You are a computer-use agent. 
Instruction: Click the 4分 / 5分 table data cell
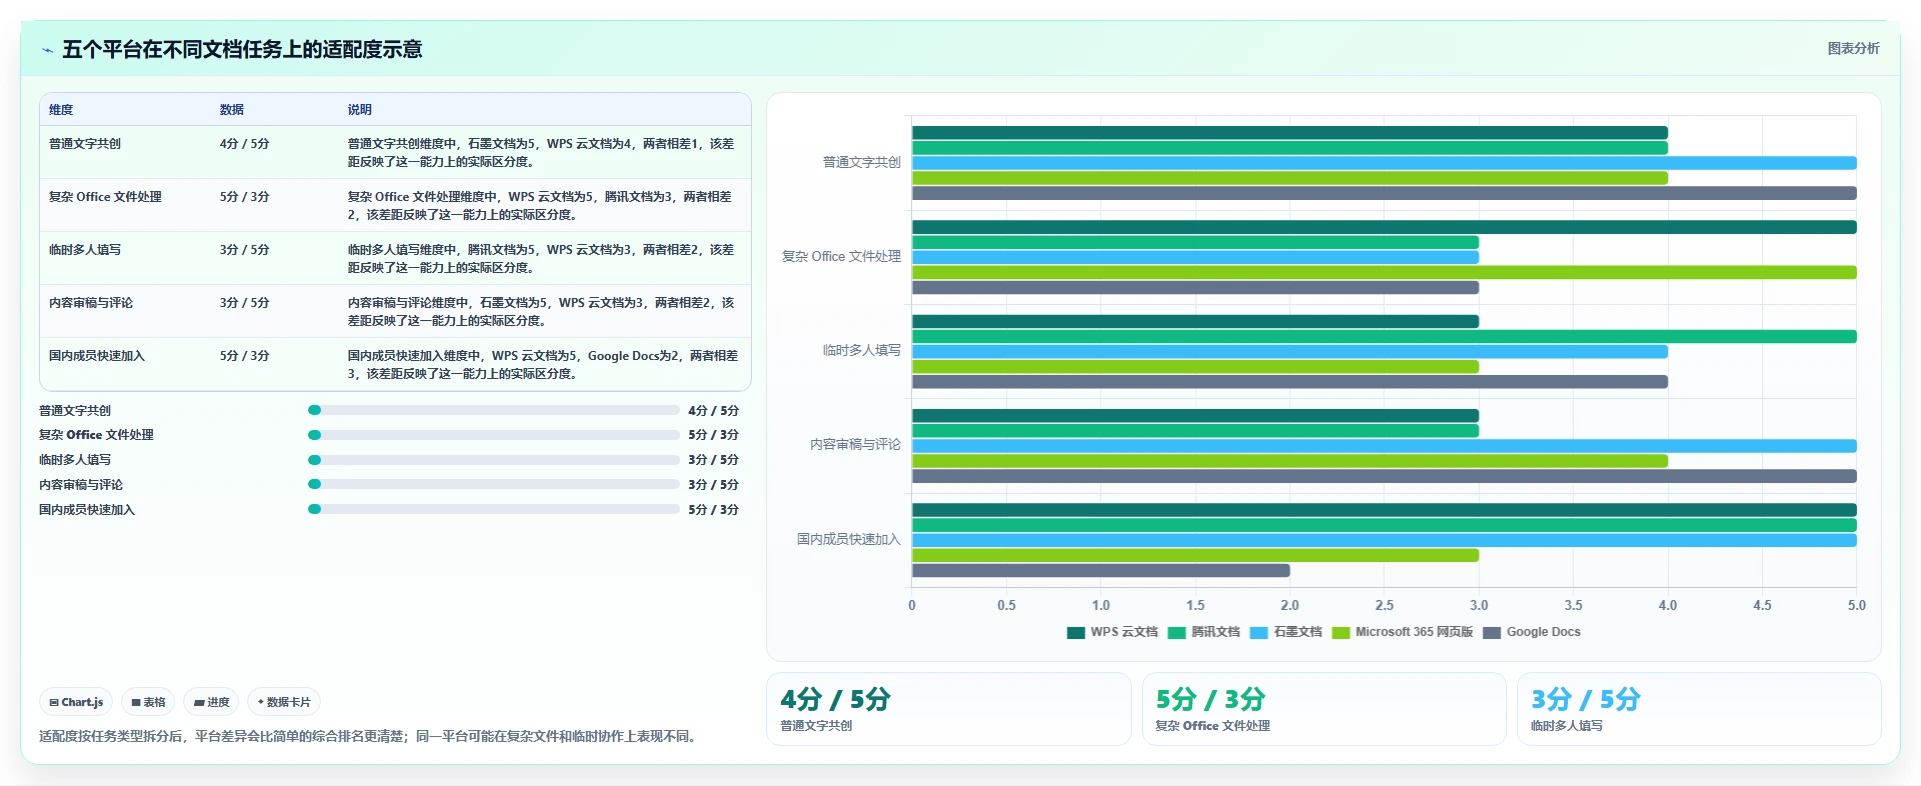click(x=245, y=144)
